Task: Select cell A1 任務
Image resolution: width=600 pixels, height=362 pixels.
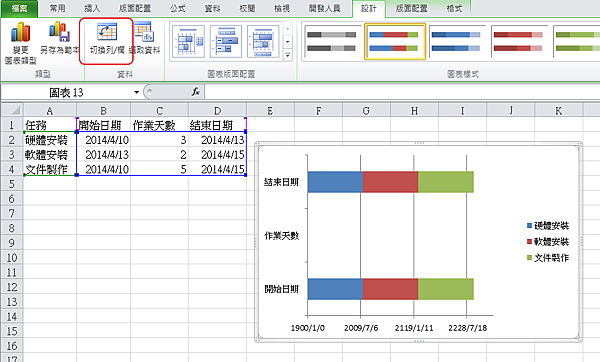Action: tap(50, 125)
